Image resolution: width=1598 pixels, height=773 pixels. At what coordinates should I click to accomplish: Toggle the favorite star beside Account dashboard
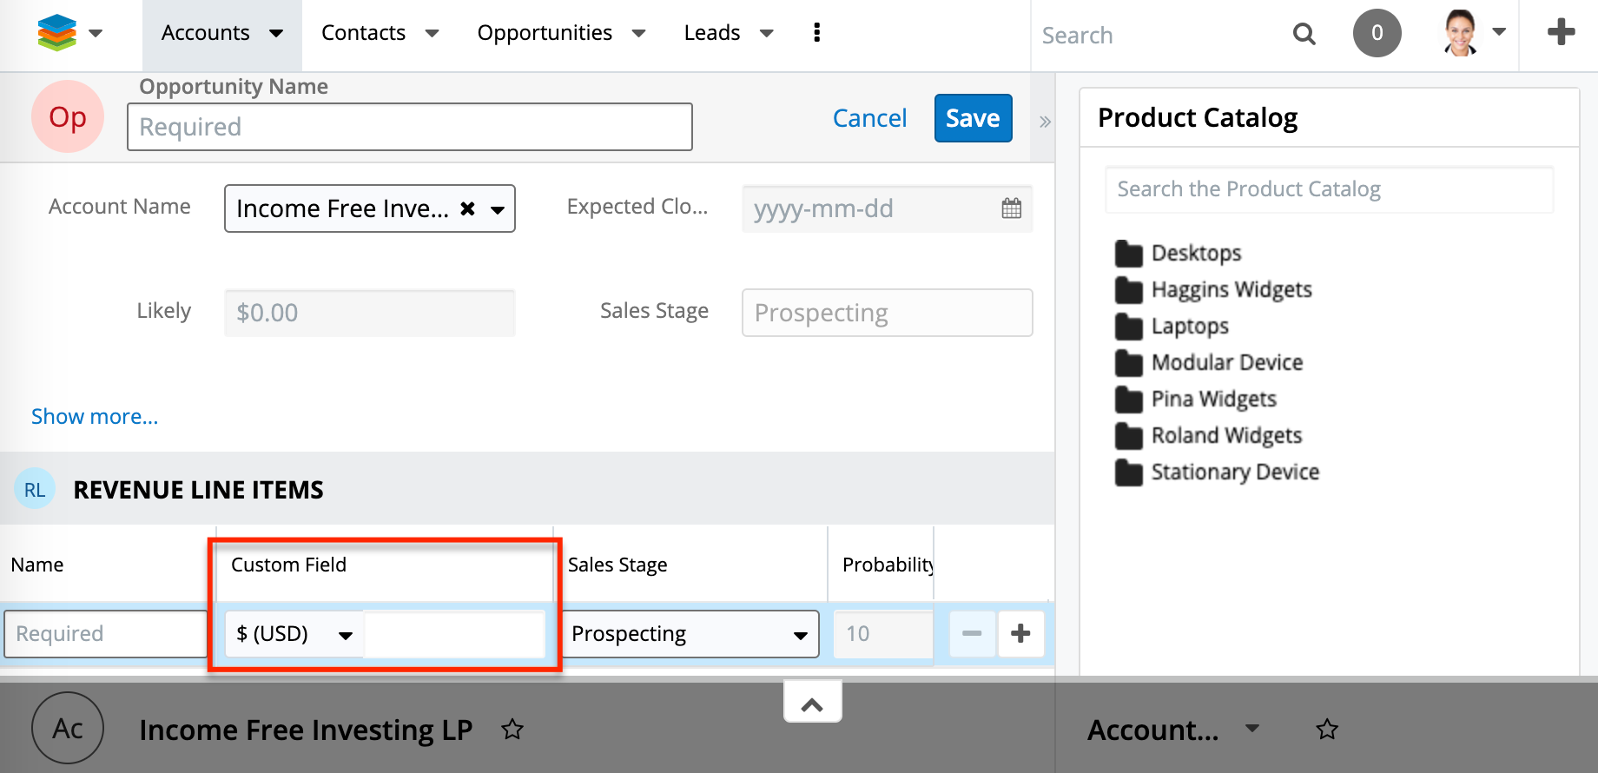pyautogui.click(x=1326, y=730)
